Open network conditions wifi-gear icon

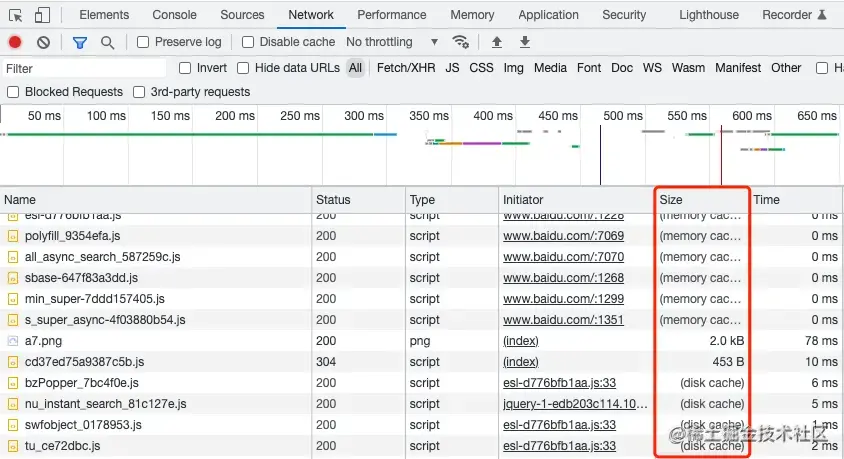pyautogui.click(x=460, y=41)
